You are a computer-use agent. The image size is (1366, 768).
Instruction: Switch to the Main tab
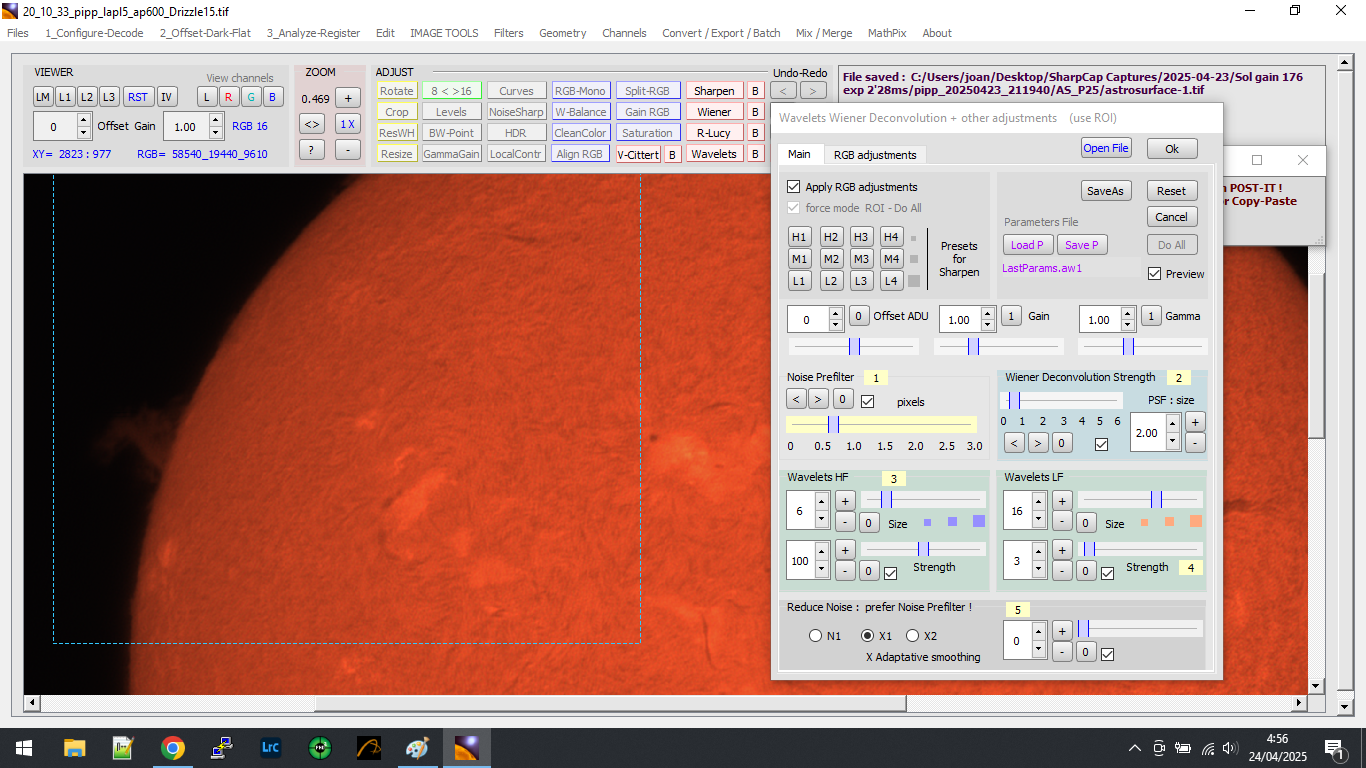pos(799,154)
